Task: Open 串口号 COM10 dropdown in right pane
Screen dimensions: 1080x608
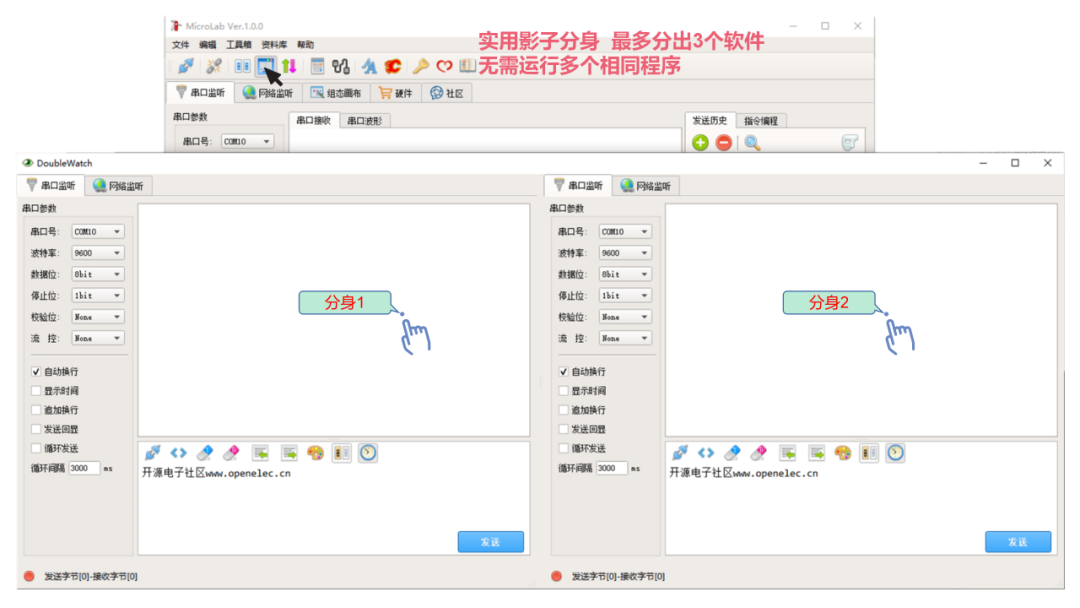Action: (625, 231)
